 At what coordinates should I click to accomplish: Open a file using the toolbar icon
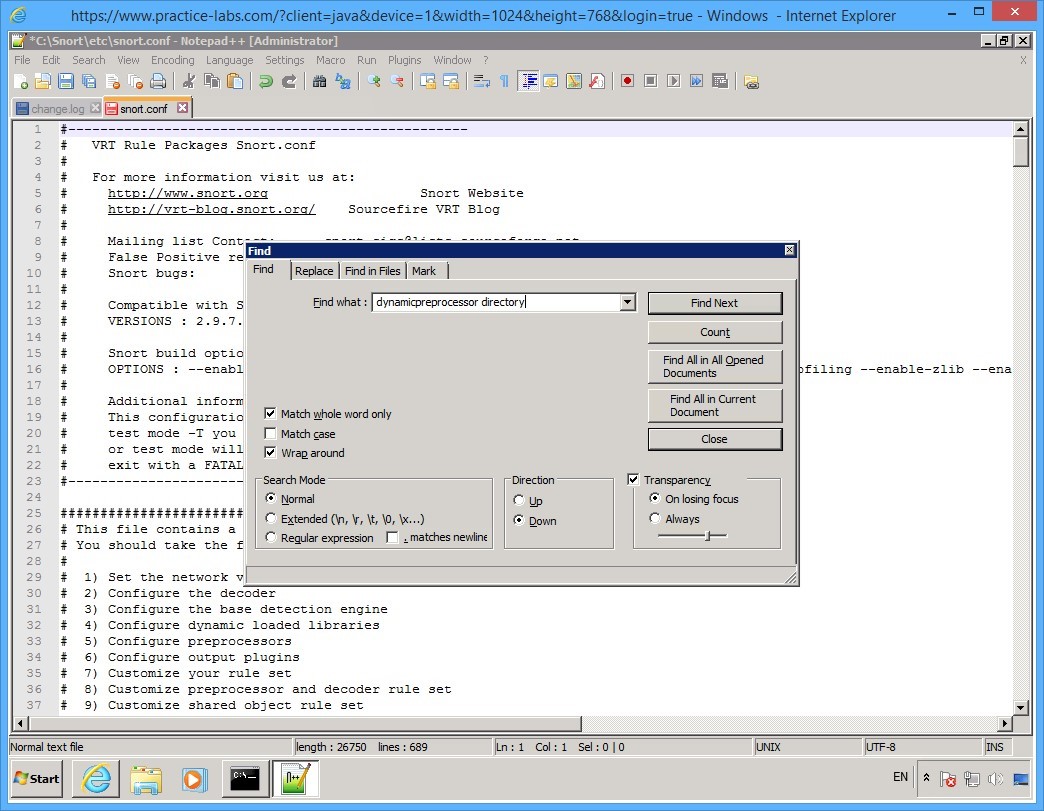point(45,80)
